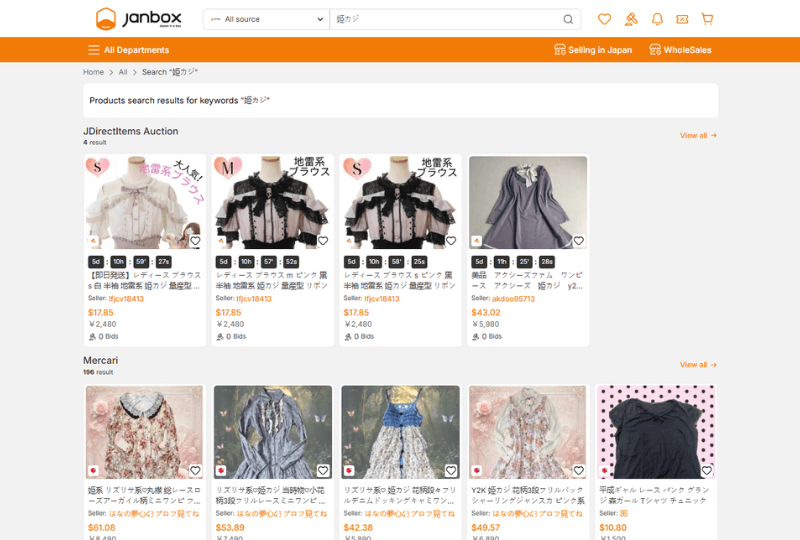Open the All source dropdown
The image size is (800, 540).
coord(266,19)
